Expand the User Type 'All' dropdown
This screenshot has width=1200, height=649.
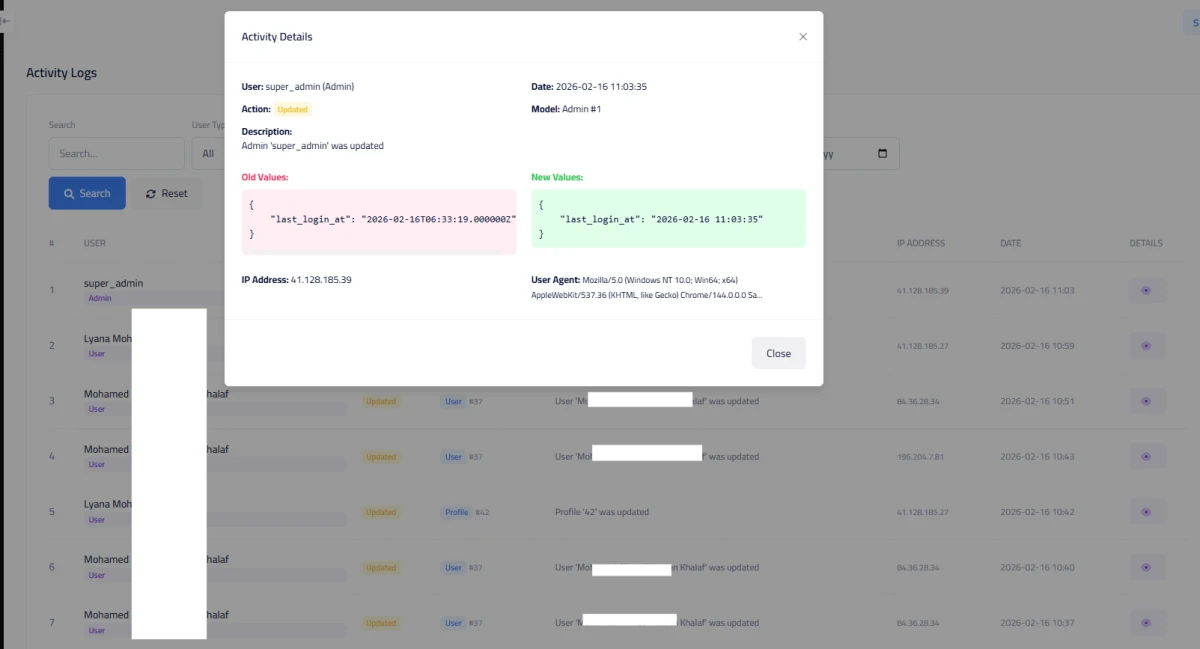coord(208,154)
